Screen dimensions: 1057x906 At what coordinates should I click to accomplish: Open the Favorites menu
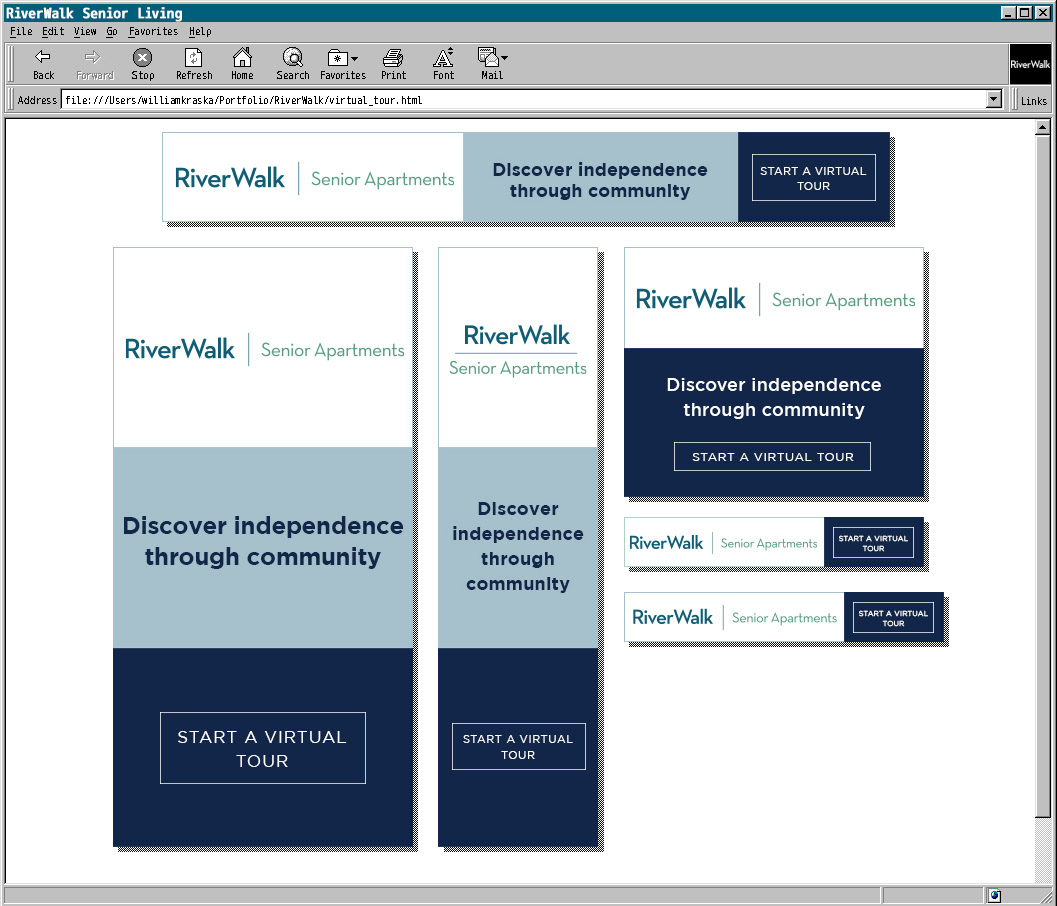153,31
